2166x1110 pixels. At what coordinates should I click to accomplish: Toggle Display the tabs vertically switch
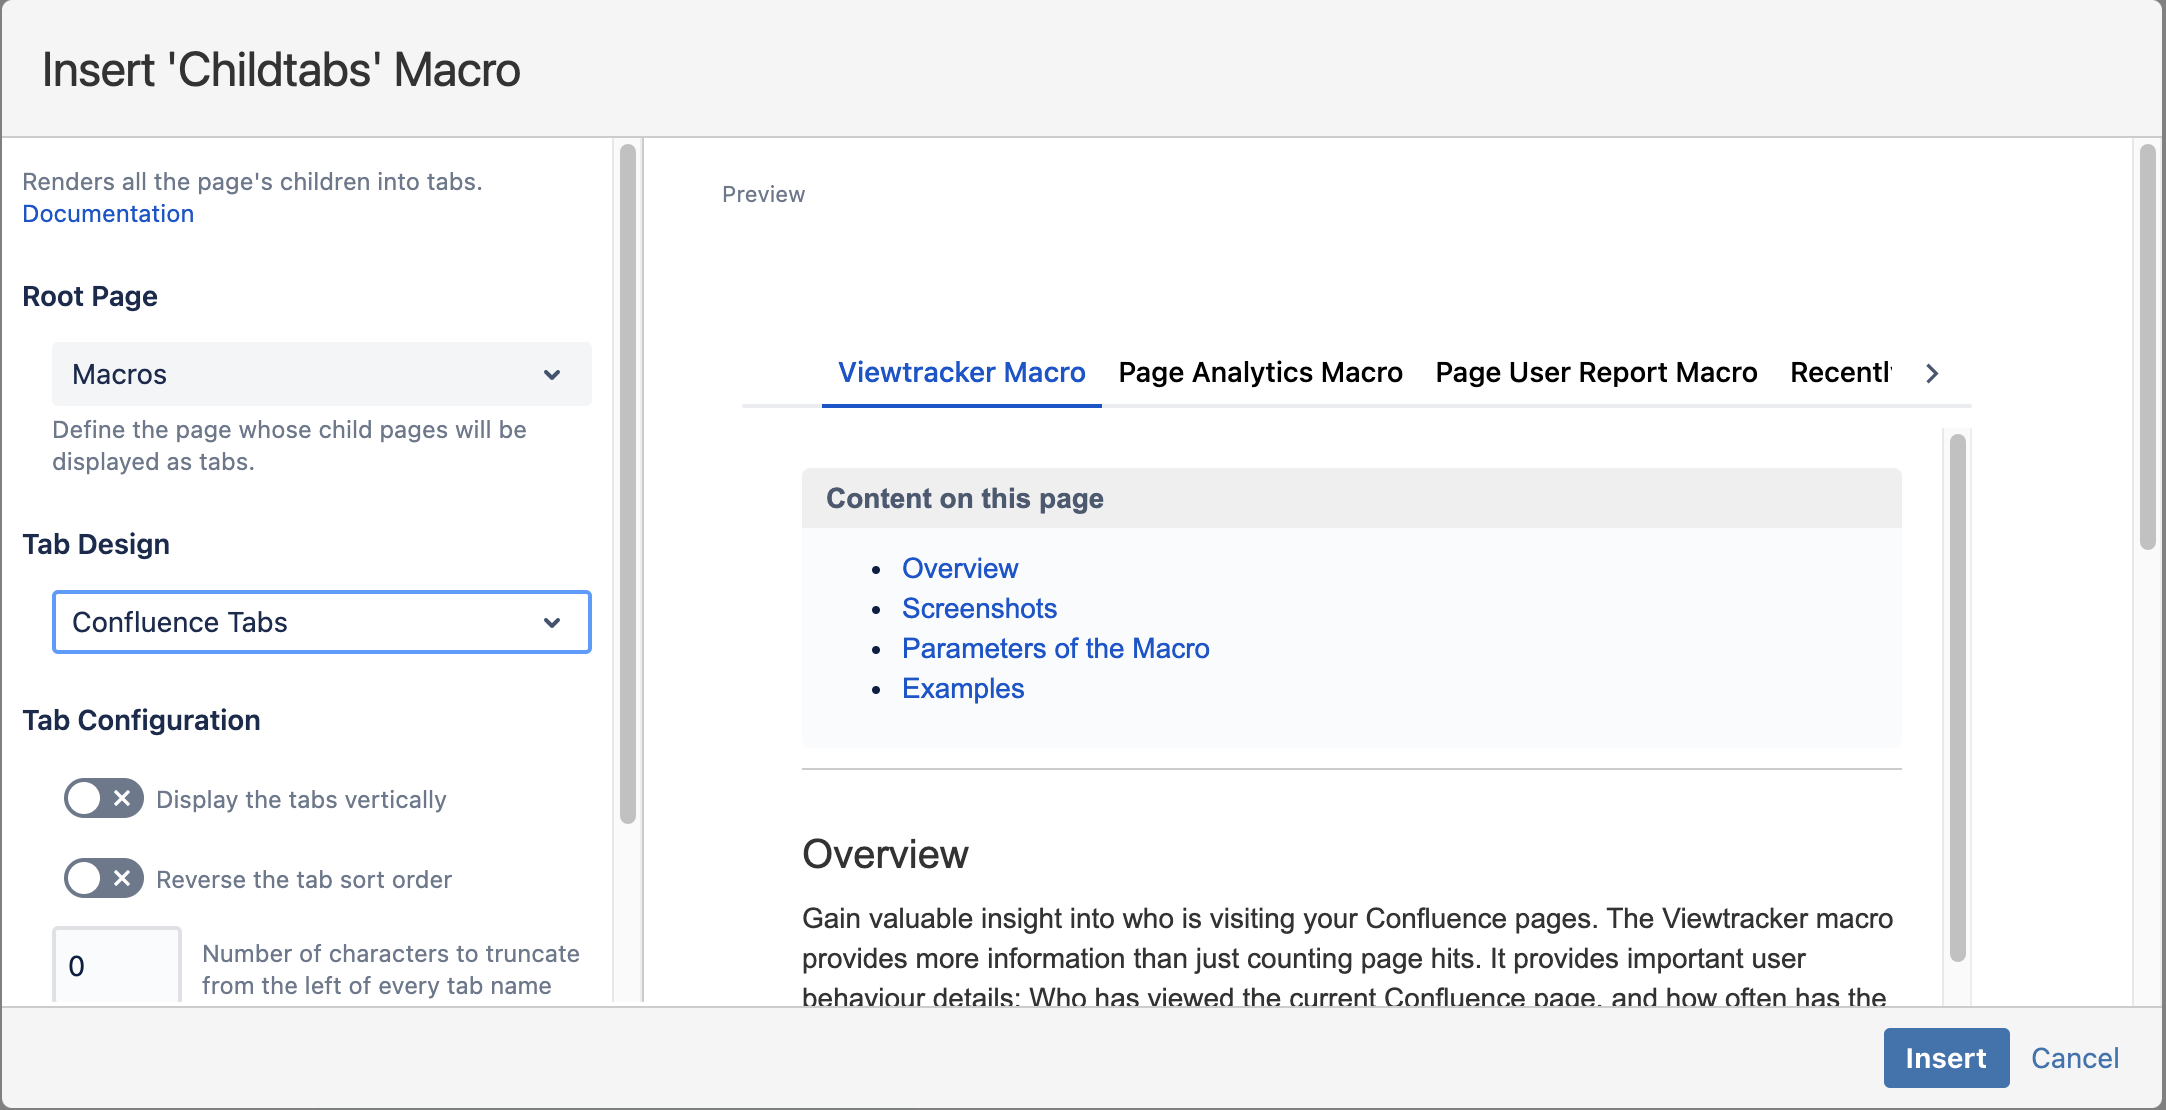(104, 799)
